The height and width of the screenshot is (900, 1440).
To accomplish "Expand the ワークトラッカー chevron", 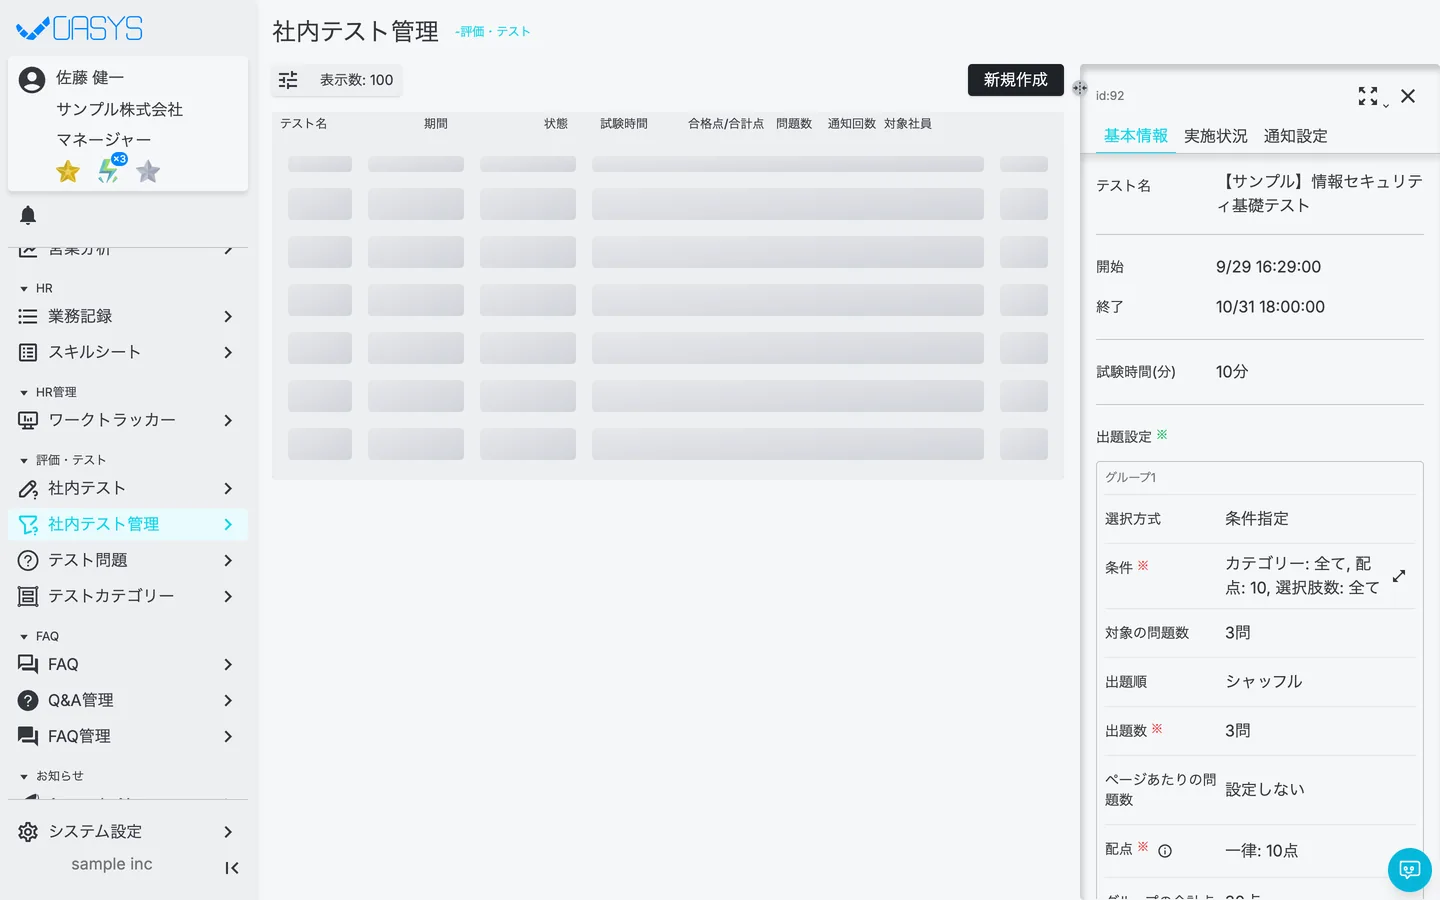I will tap(228, 420).
